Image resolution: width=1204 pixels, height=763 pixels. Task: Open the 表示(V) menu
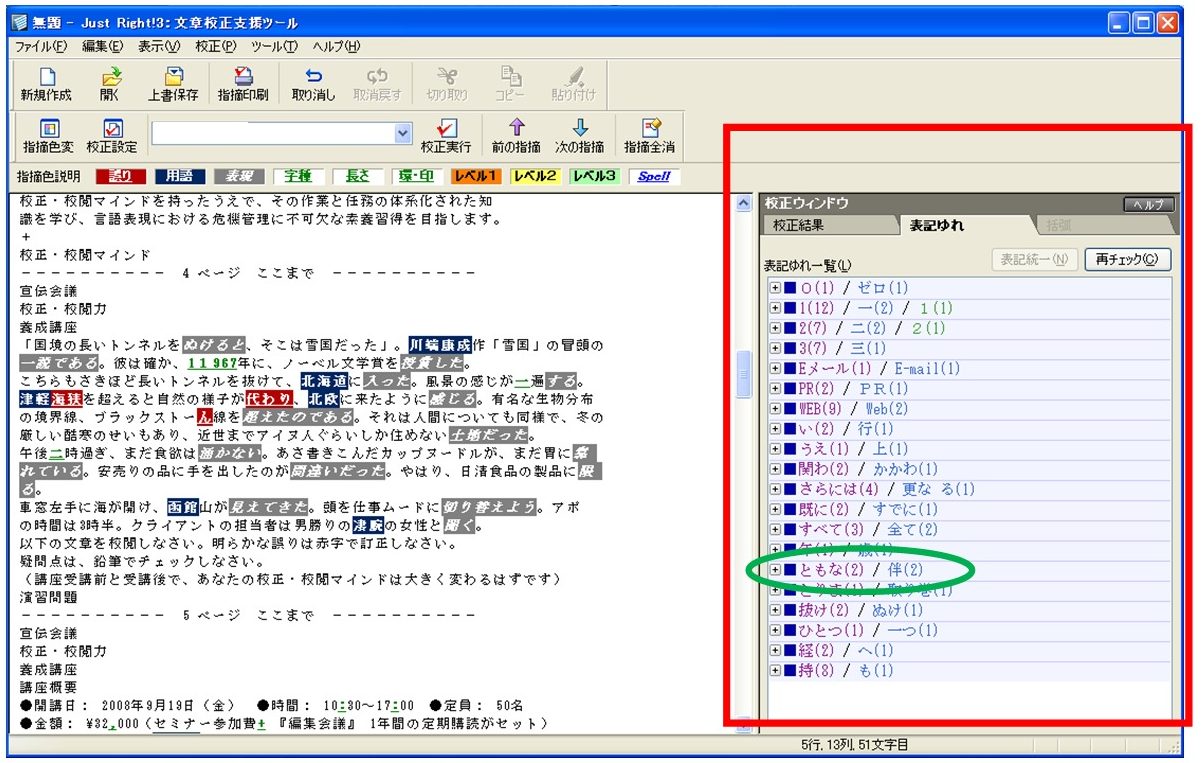(x=159, y=46)
